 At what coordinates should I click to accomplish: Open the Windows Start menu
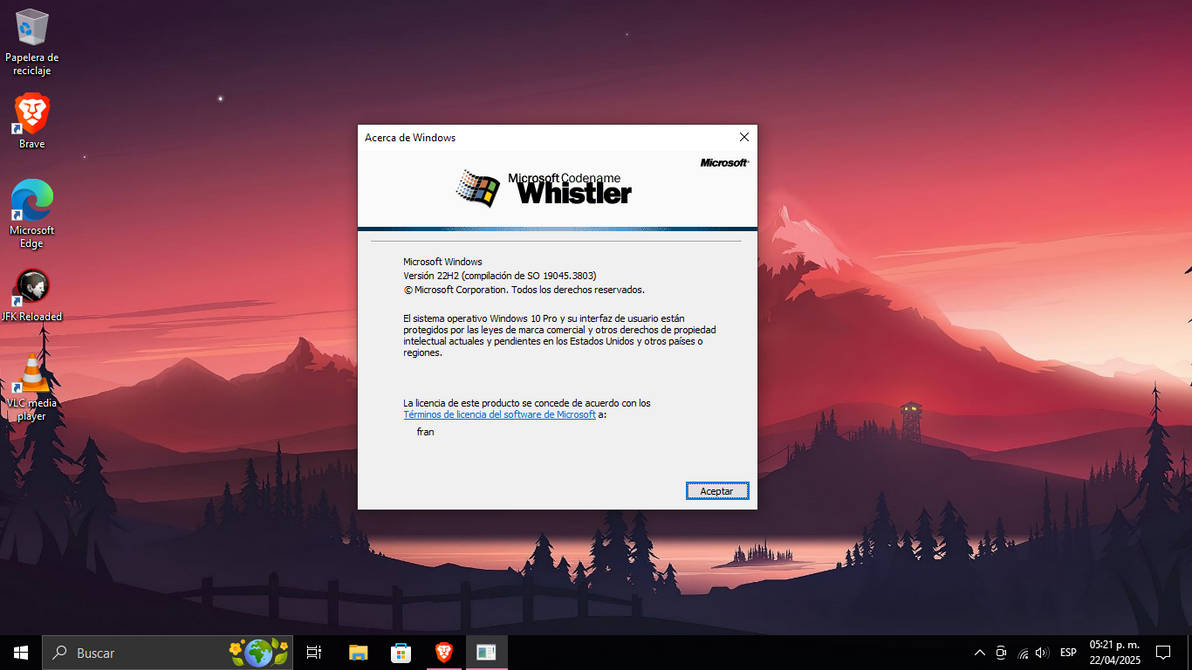click(21, 653)
